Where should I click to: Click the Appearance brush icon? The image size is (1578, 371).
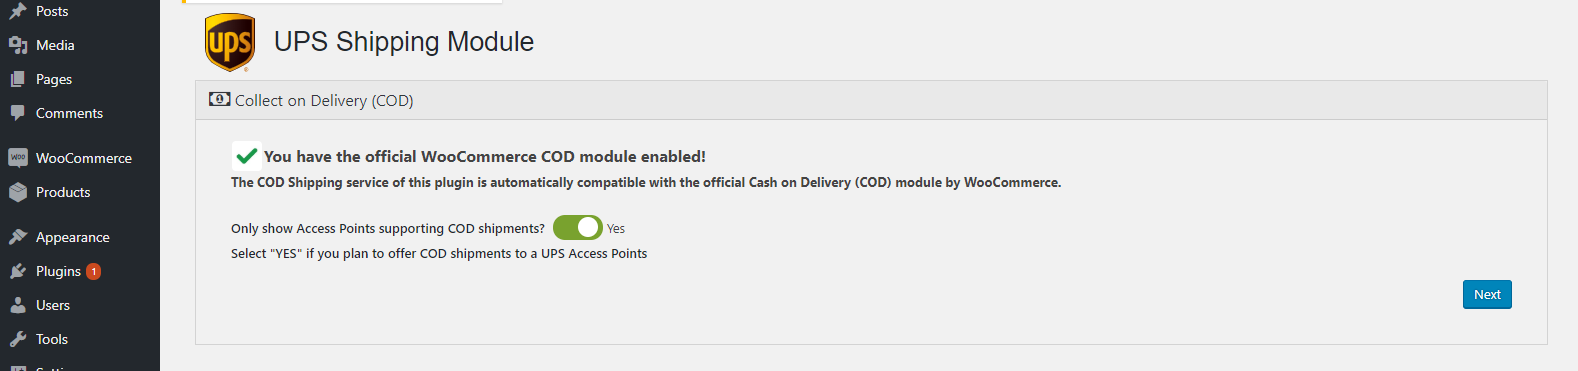coord(18,237)
